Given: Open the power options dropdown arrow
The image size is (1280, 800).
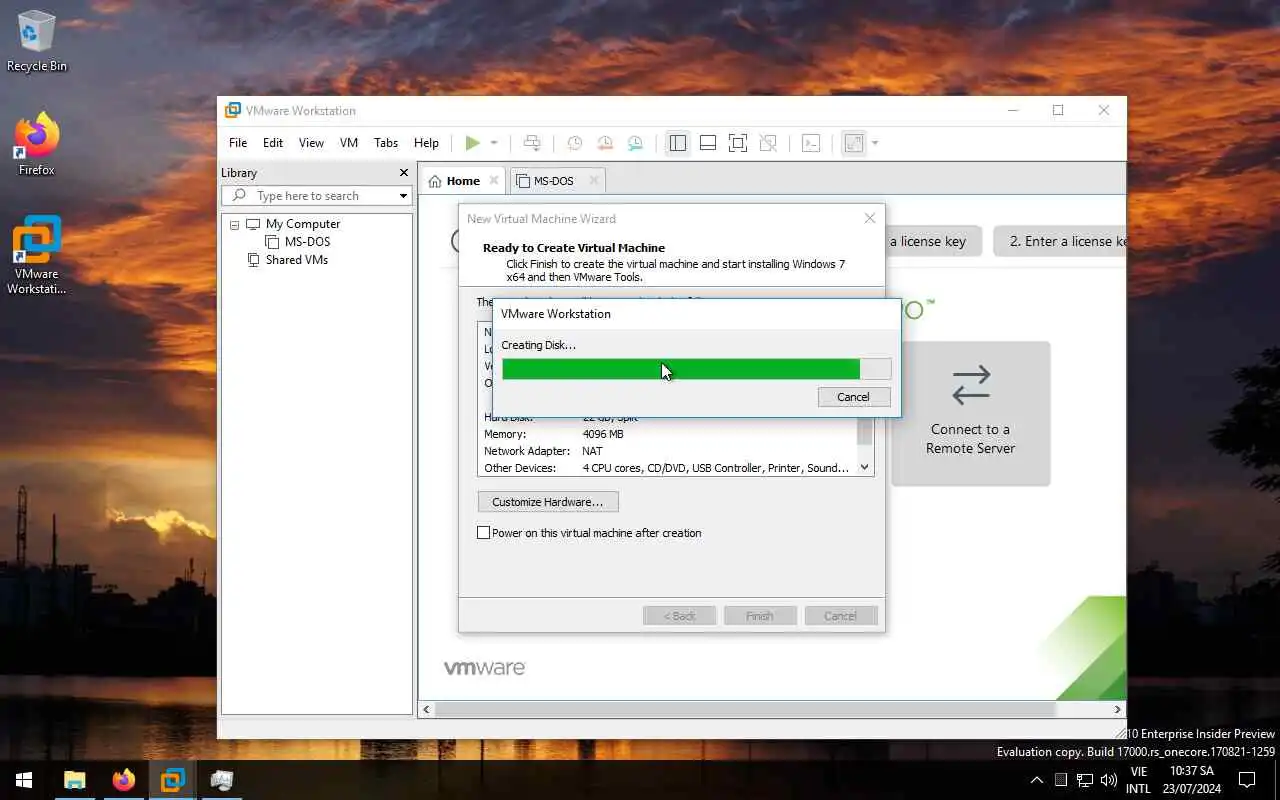Looking at the screenshot, I should (x=494, y=143).
